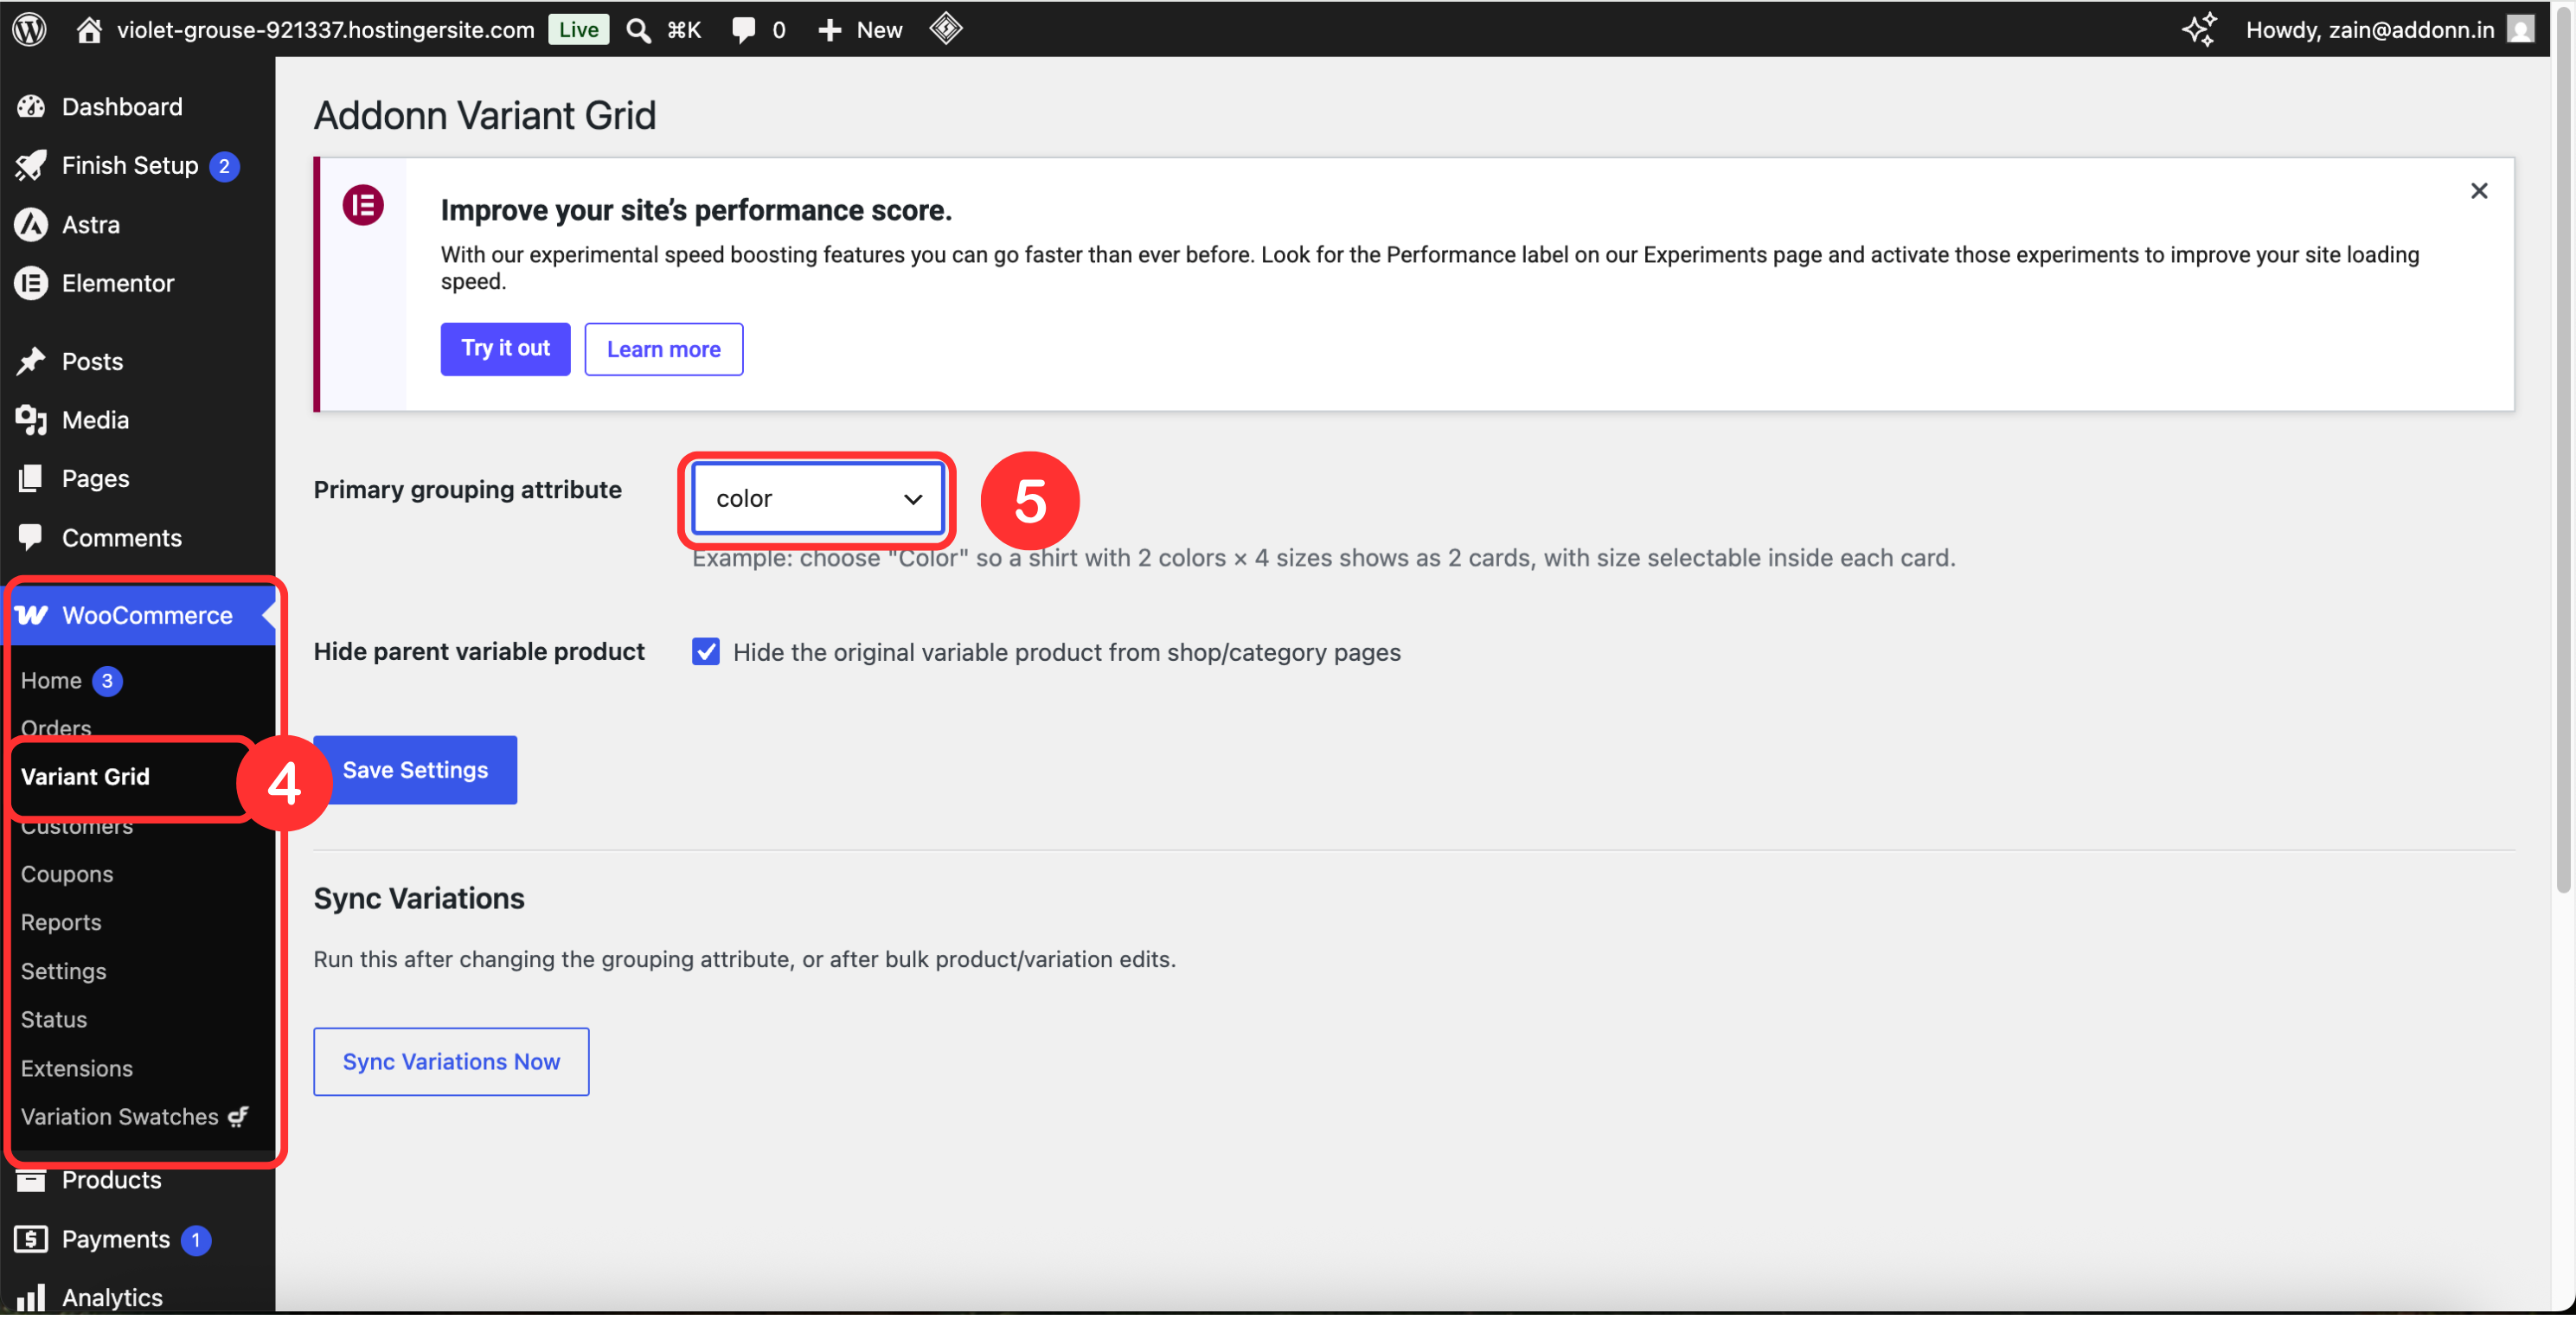
Task: Click the WooCommerce logo icon
Action: (31, 615)
